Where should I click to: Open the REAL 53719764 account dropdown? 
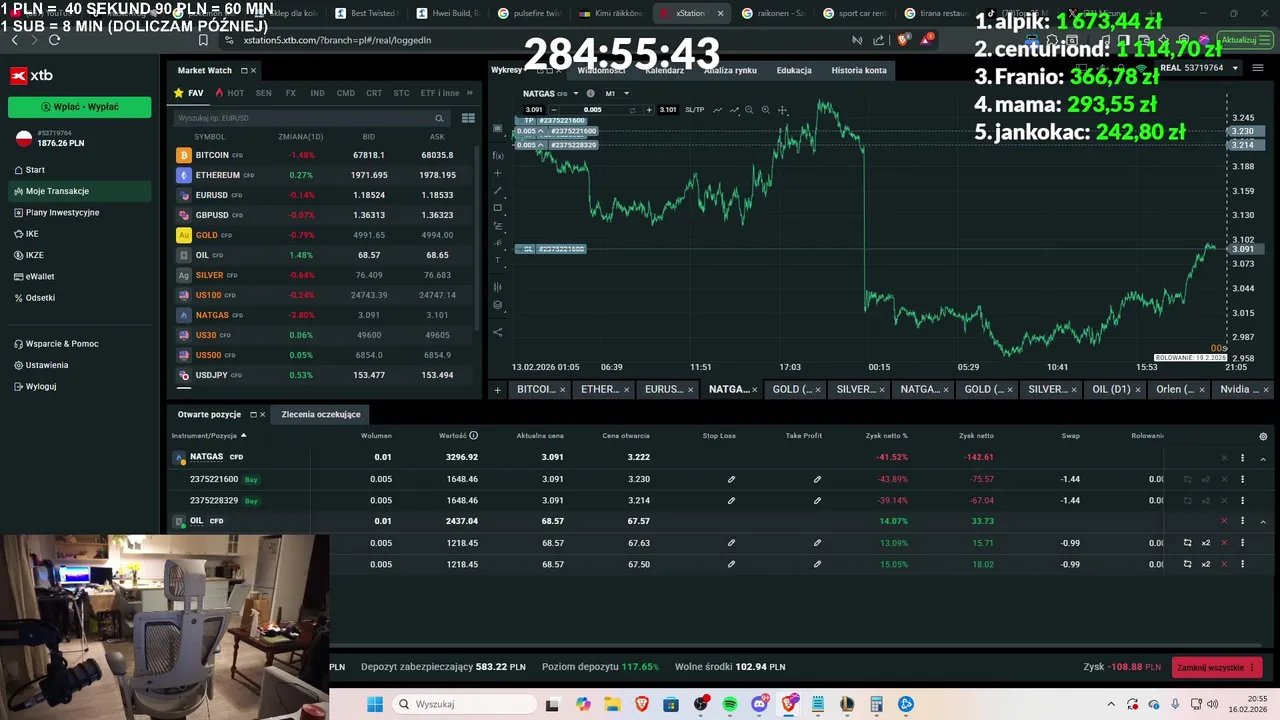[x=1198, y=68]
